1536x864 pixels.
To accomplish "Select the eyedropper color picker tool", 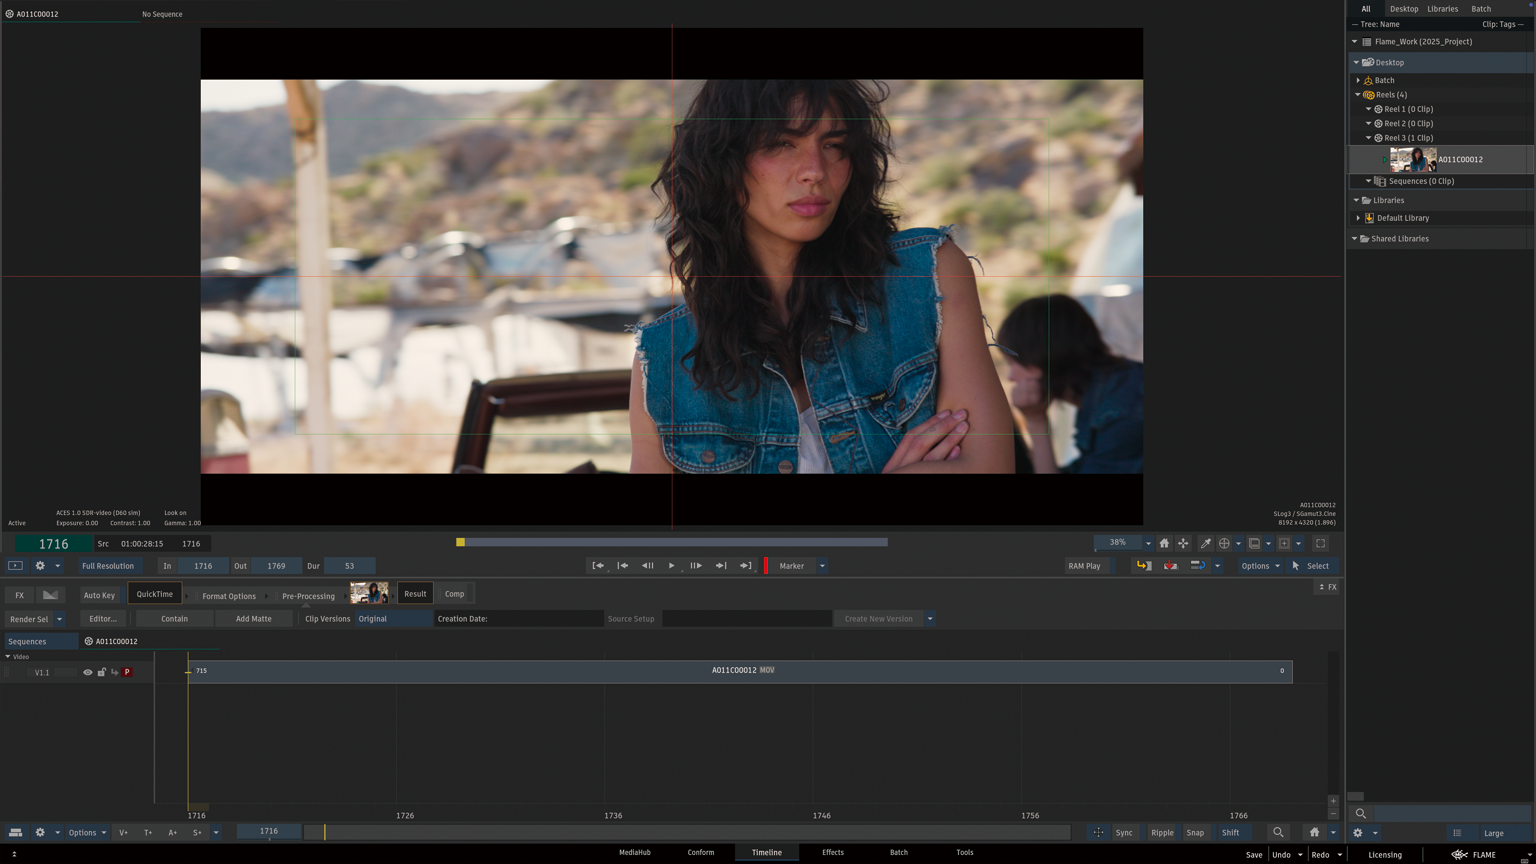I will 1205,543.
